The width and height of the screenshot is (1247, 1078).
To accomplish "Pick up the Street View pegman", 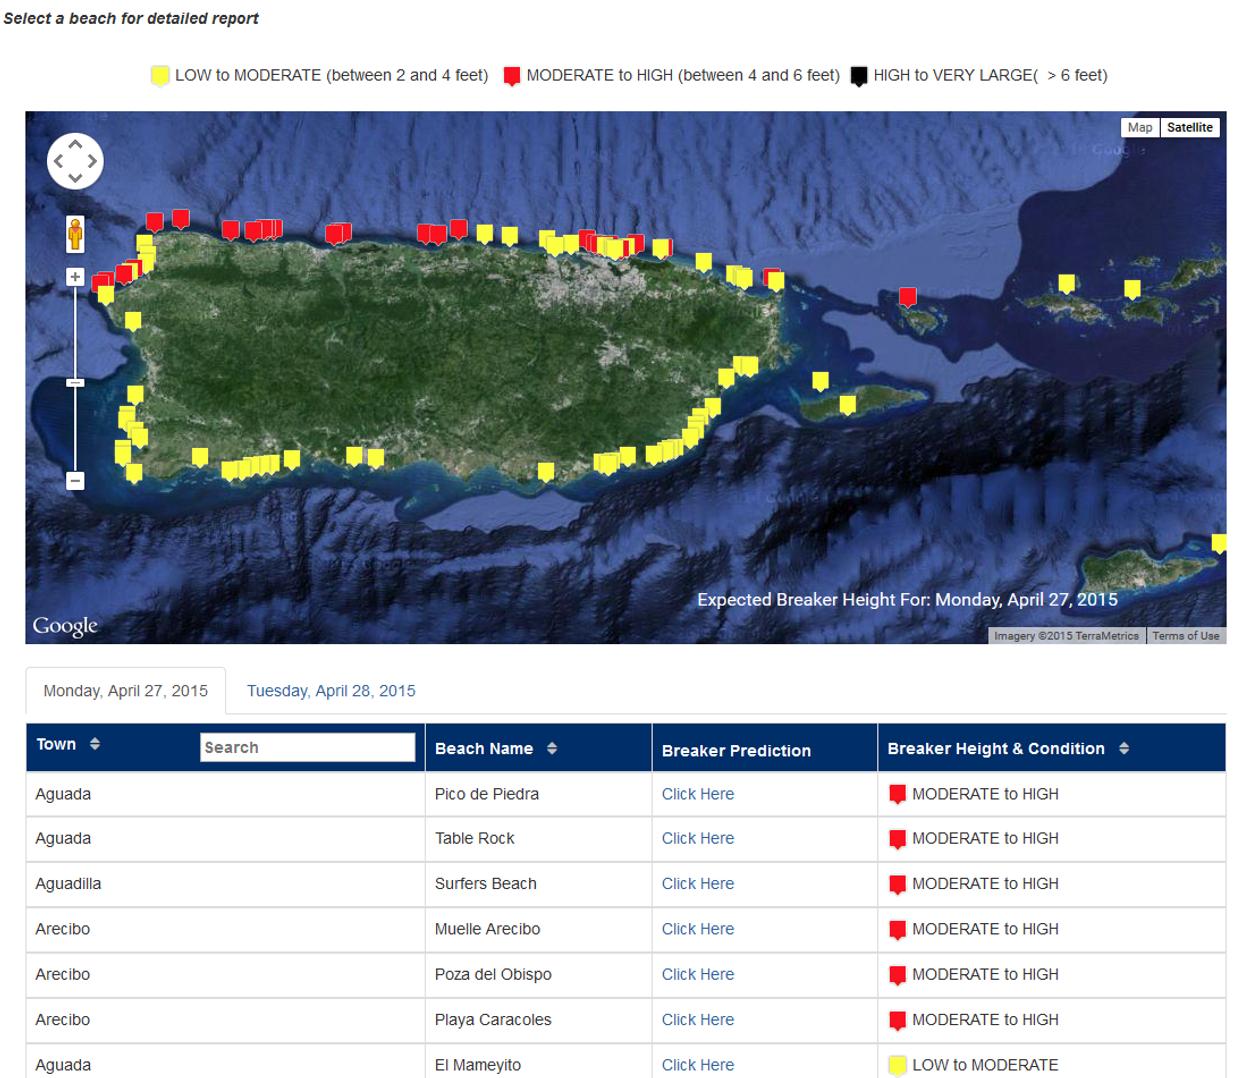I will pos(75,234).
